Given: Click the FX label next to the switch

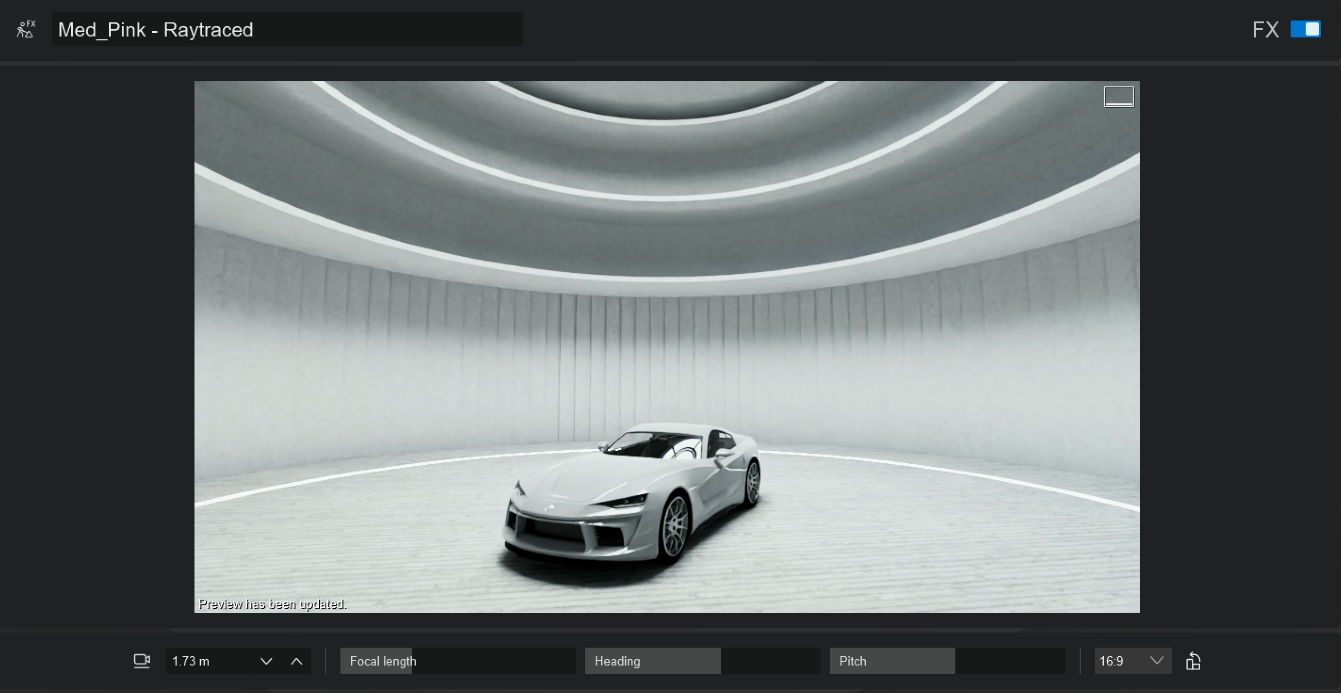Looking at the screenshot, I should [1265, 30].
